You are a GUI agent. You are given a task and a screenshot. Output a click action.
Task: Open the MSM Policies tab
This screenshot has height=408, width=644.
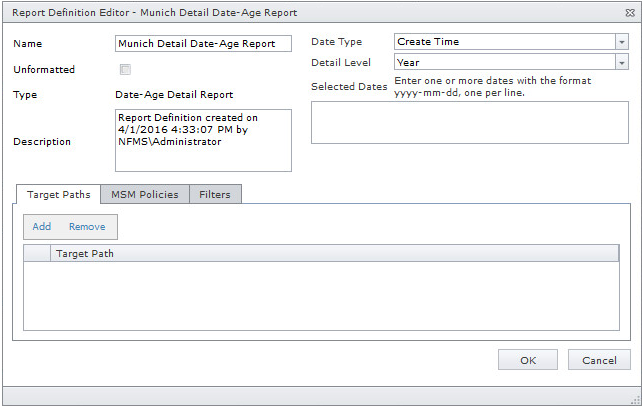point(144,195)
